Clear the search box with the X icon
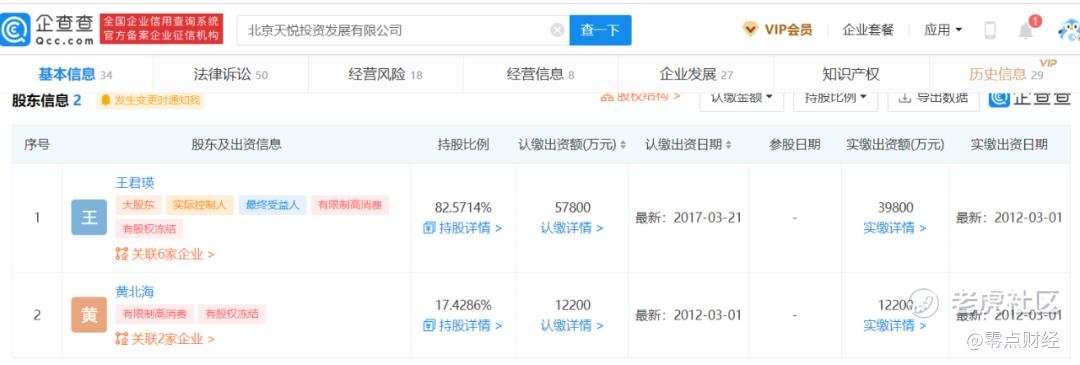The image size is (1080, 365). point(557,30)
